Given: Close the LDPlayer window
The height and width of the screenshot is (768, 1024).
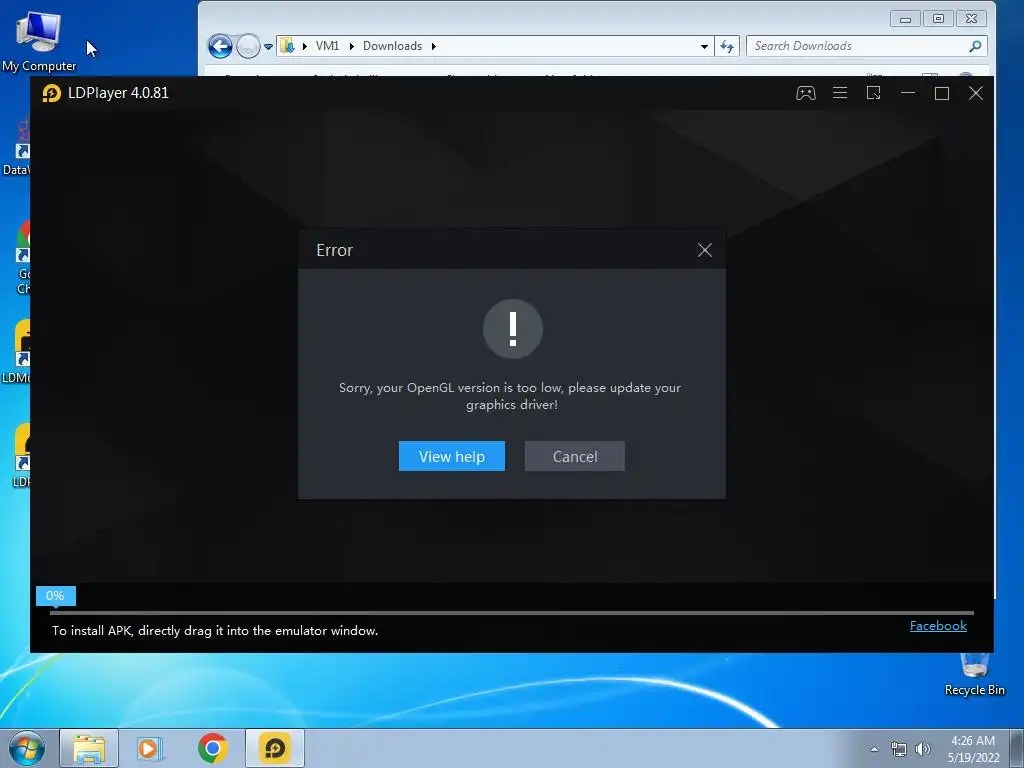Looking at the screenshot, I should [x=976, y=93].
